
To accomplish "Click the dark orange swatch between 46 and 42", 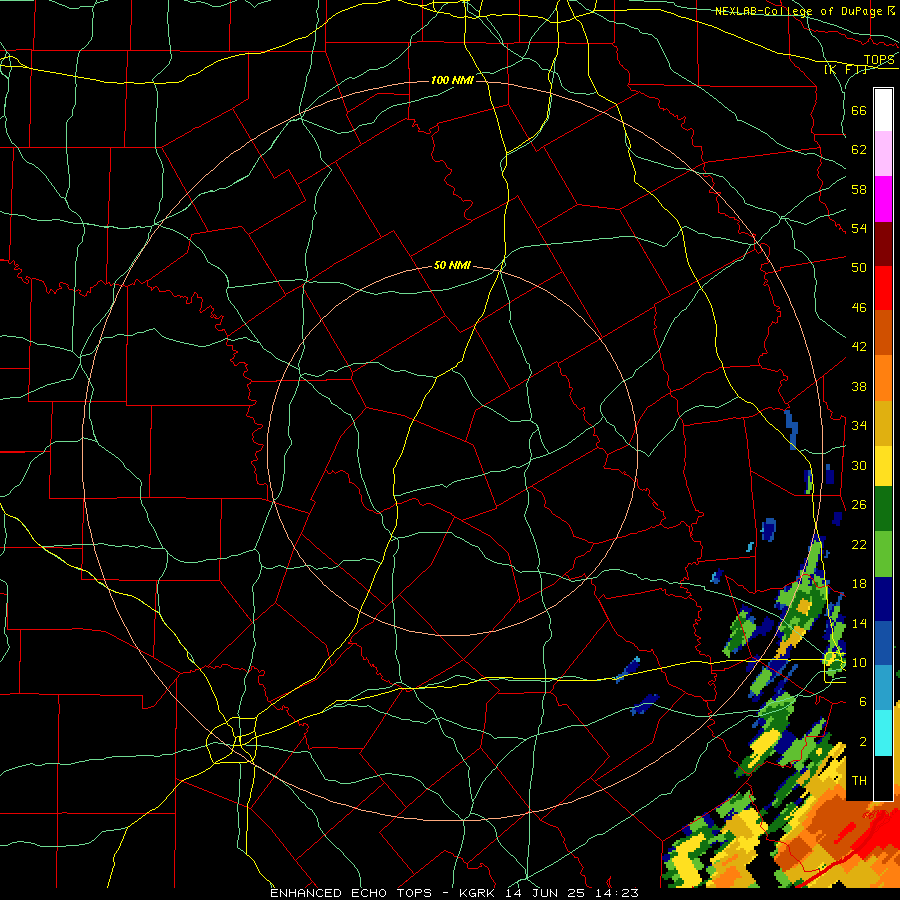I will [883, 332].
